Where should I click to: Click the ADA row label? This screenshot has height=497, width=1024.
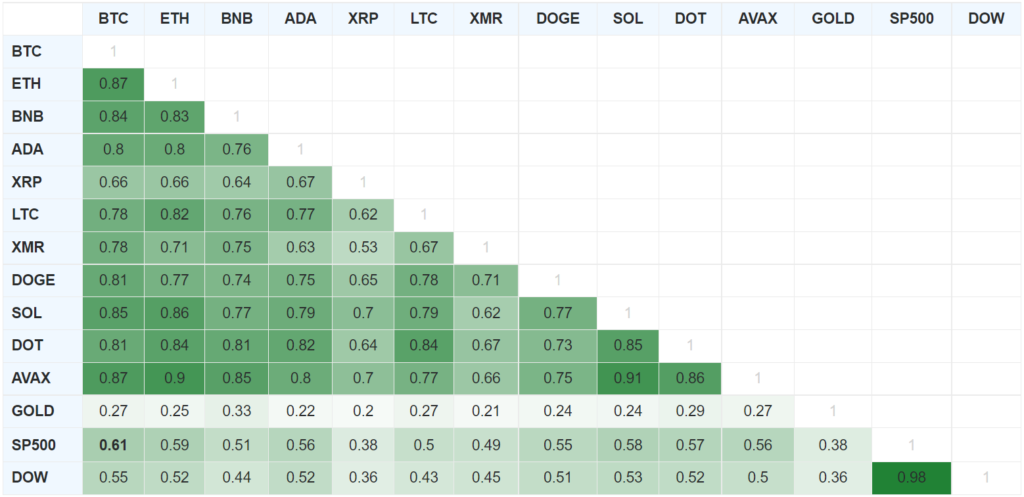(x=26, y=149)
